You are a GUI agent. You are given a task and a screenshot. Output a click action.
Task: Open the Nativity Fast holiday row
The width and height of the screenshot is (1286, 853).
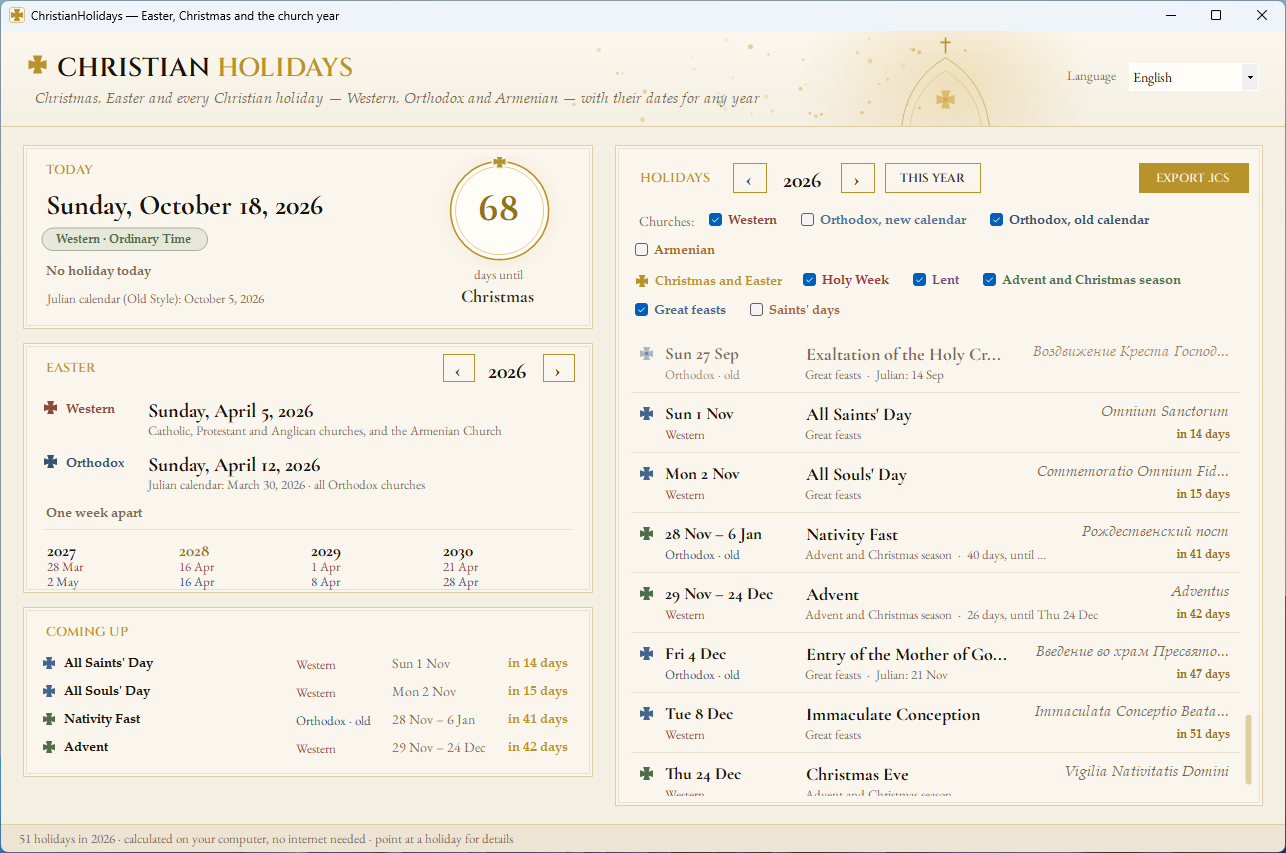(x=935, y=543)
